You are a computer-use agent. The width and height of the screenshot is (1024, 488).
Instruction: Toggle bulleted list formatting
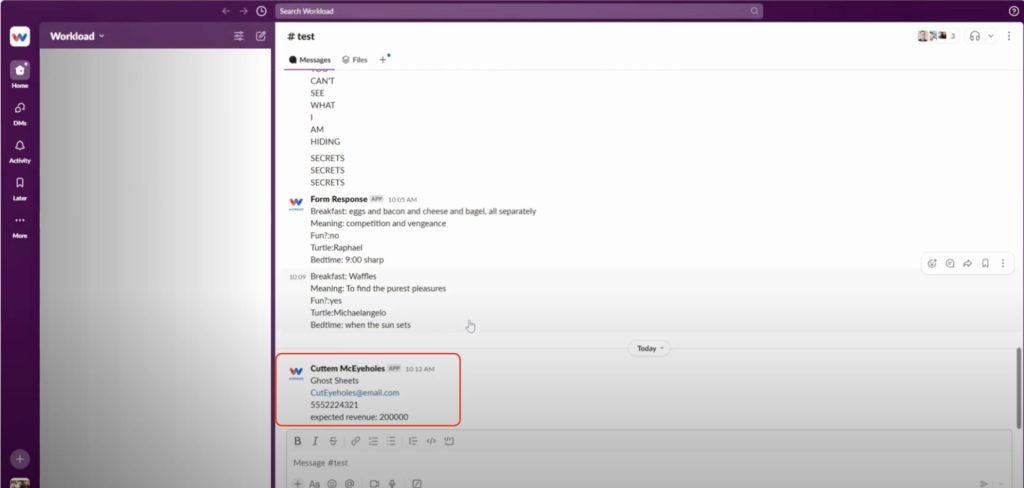(x=391, y=441)
